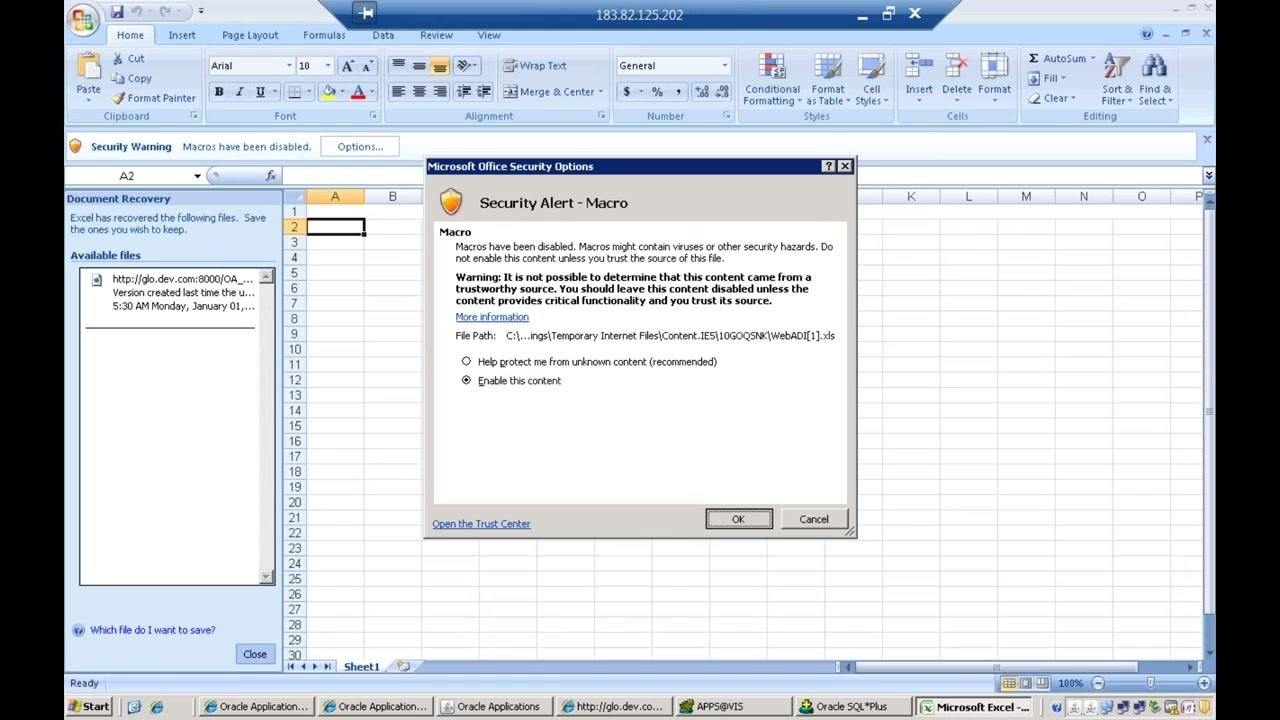Screen dimensions: 1280x720
Task: Toggle Wrap Text in Alignment group
Action: pyautogui.click(x=535, y=66)
